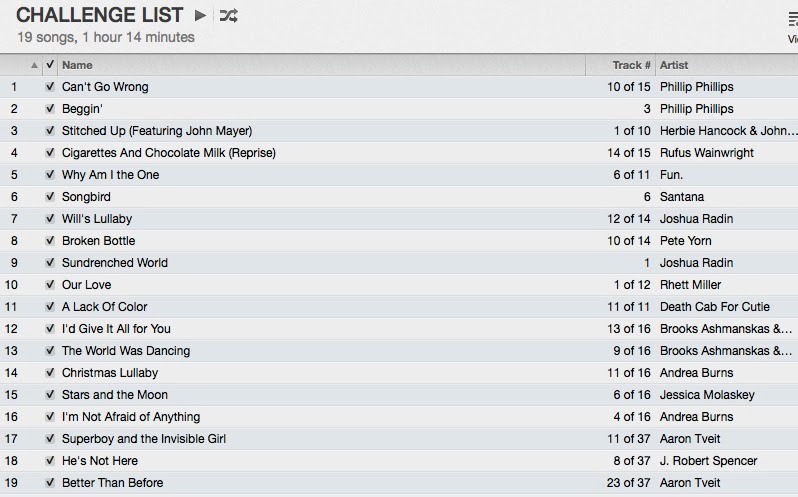Click the checkmark column header
This screenshot has height=497, width=798.
(x=50, y=65)
